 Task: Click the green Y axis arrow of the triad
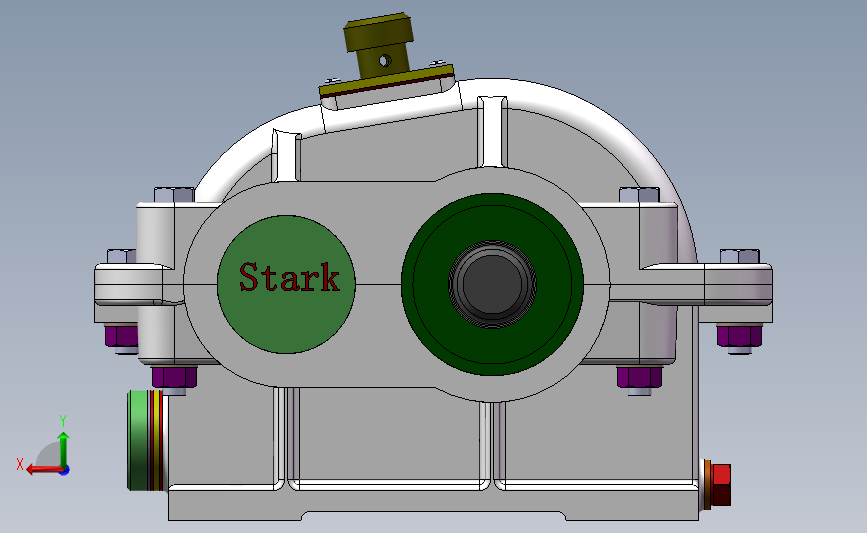point(64,448)
